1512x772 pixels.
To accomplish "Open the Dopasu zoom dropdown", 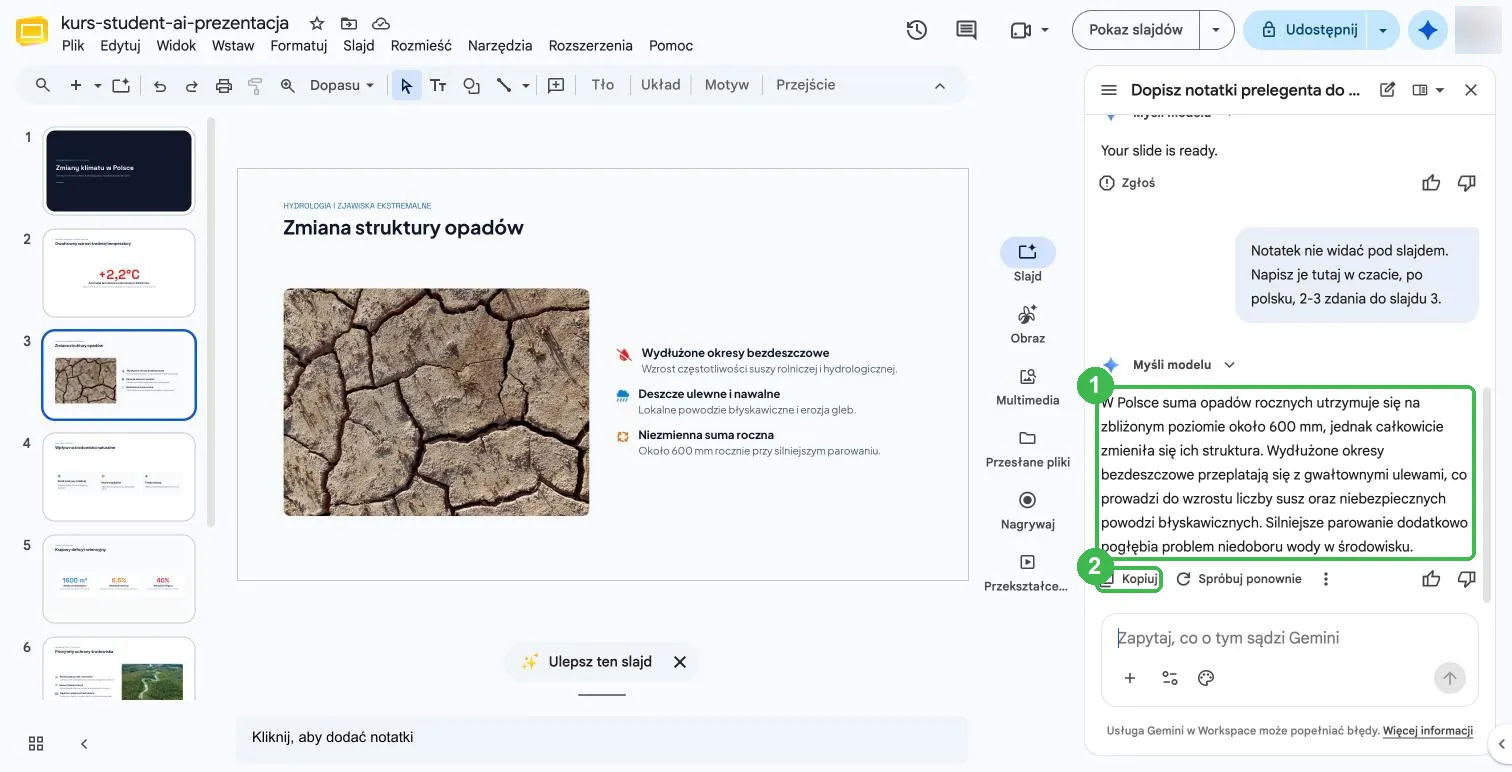I will [342, 85].
